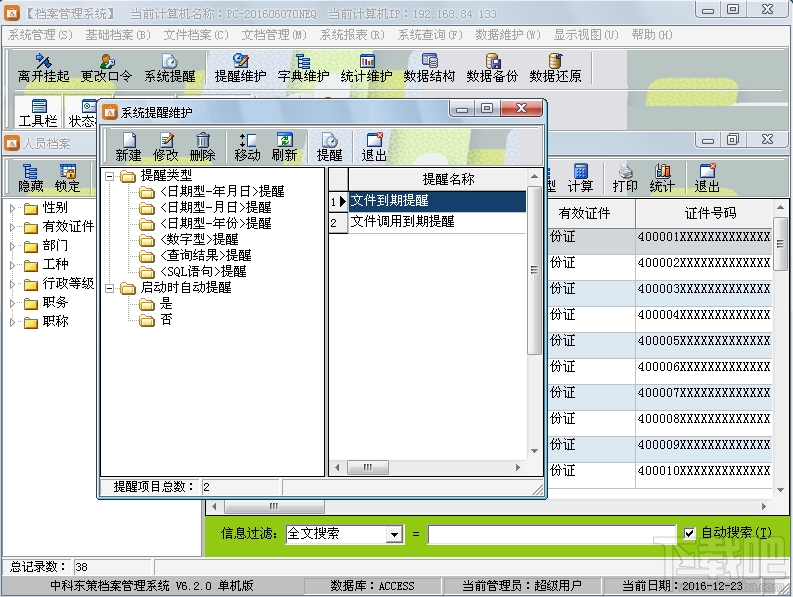Click the 离开挂起 toolbar icon
Screen dimensions: 793x597
[x=43, y=68]
